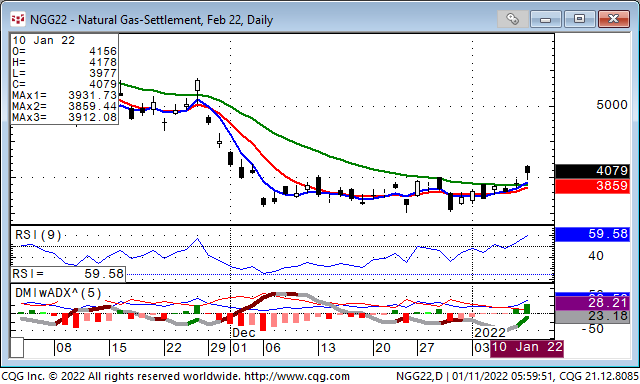Click the purple 28.21 scale label
The image size is (640, 384).
pos(592,303)
